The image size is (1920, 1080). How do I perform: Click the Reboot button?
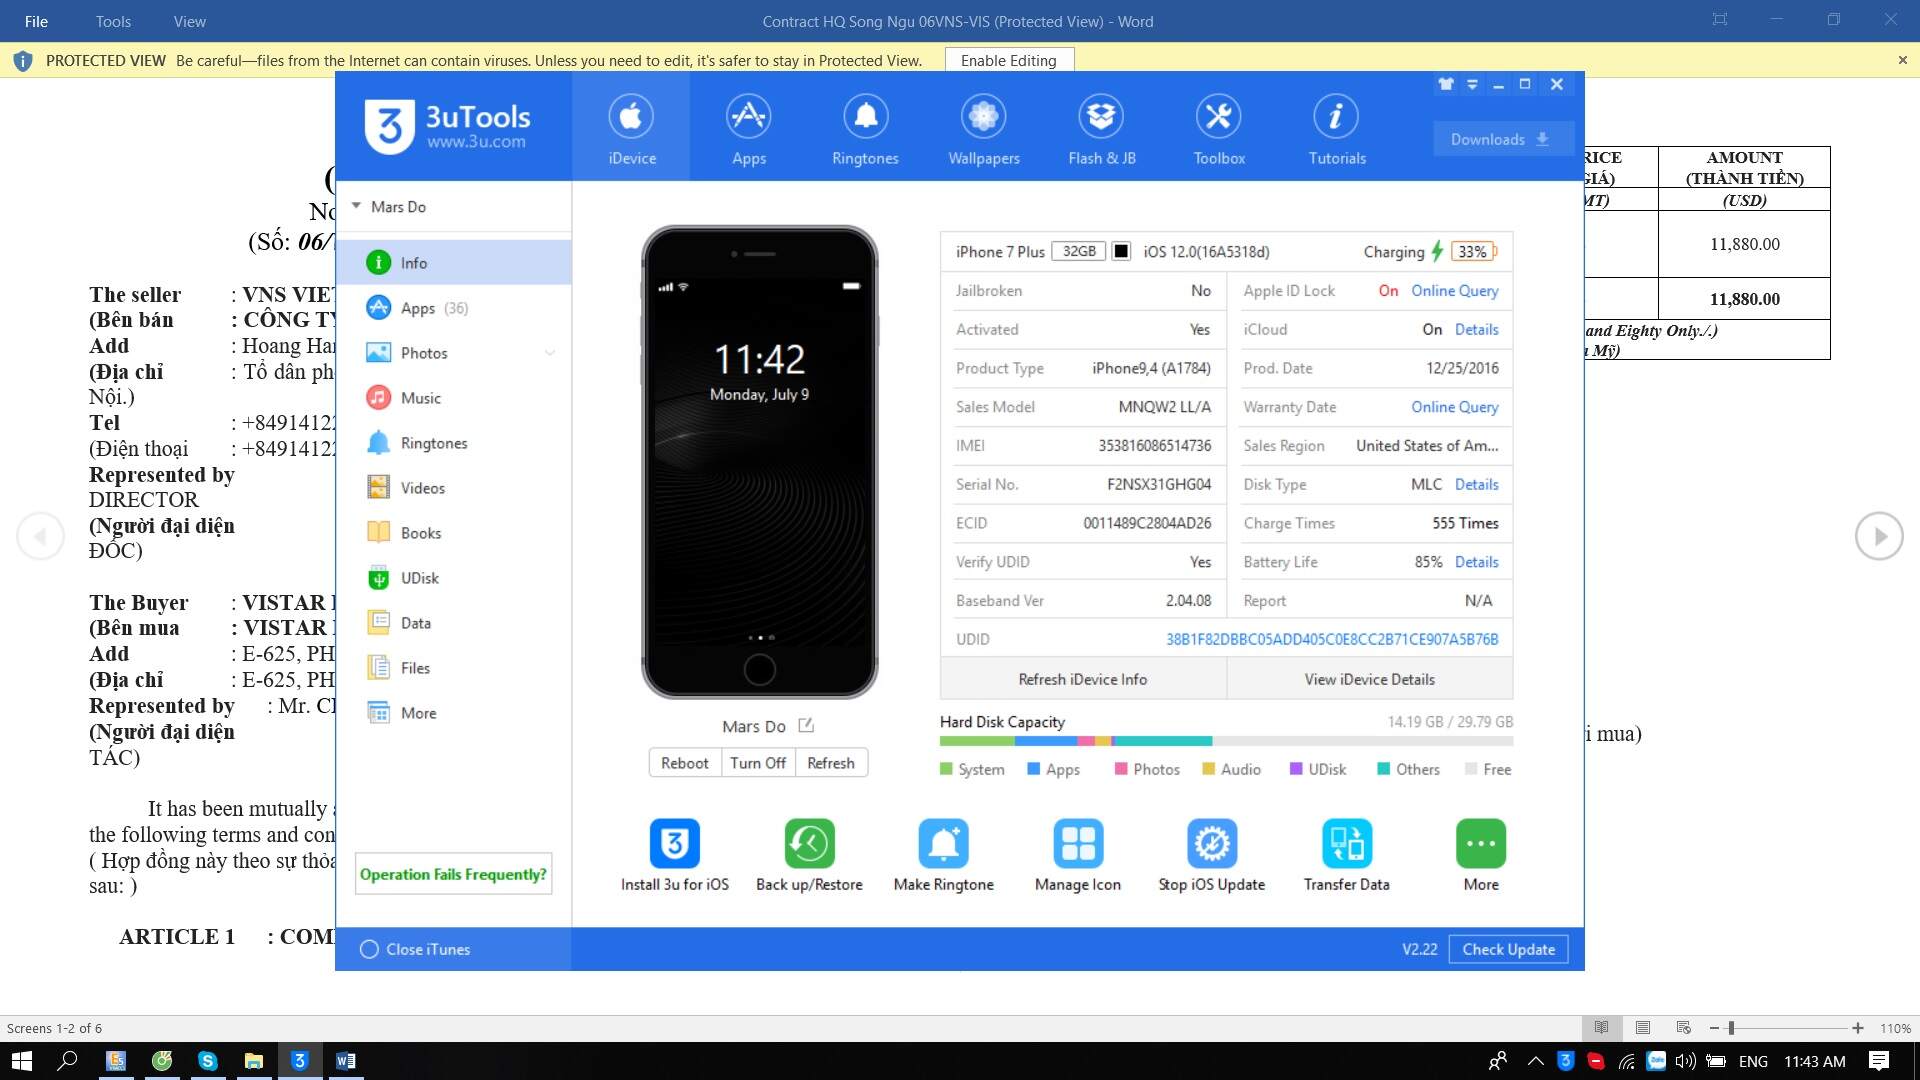coord(685,763)
